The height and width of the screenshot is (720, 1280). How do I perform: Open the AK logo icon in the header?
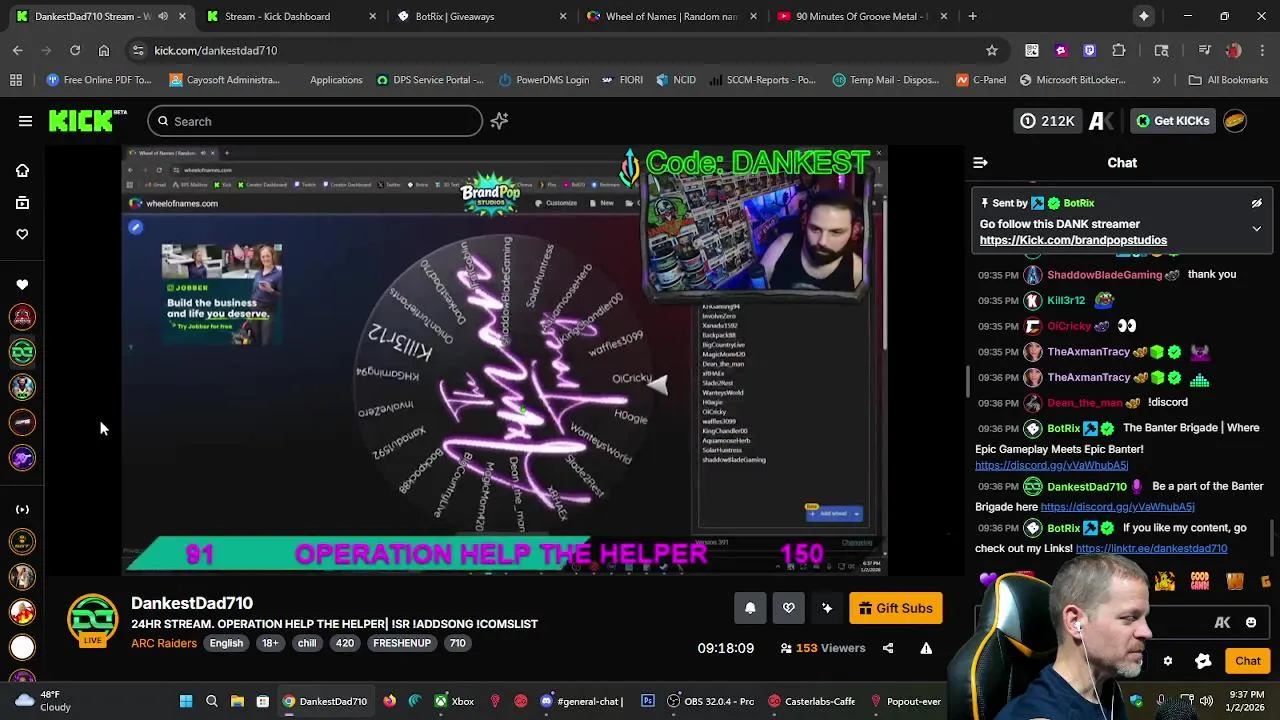1100,121
